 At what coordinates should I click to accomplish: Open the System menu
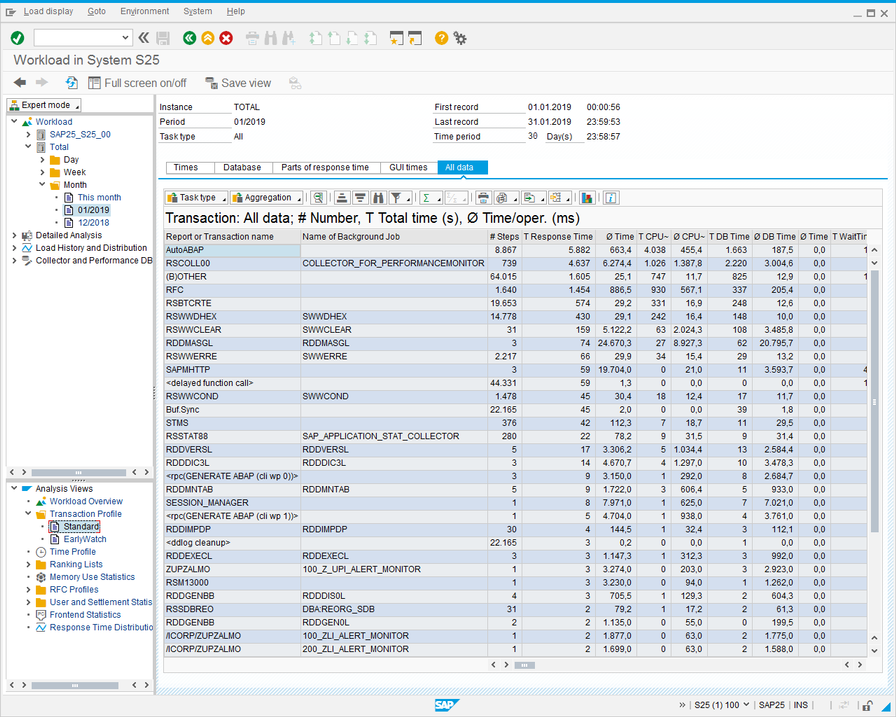pos(198,11)
